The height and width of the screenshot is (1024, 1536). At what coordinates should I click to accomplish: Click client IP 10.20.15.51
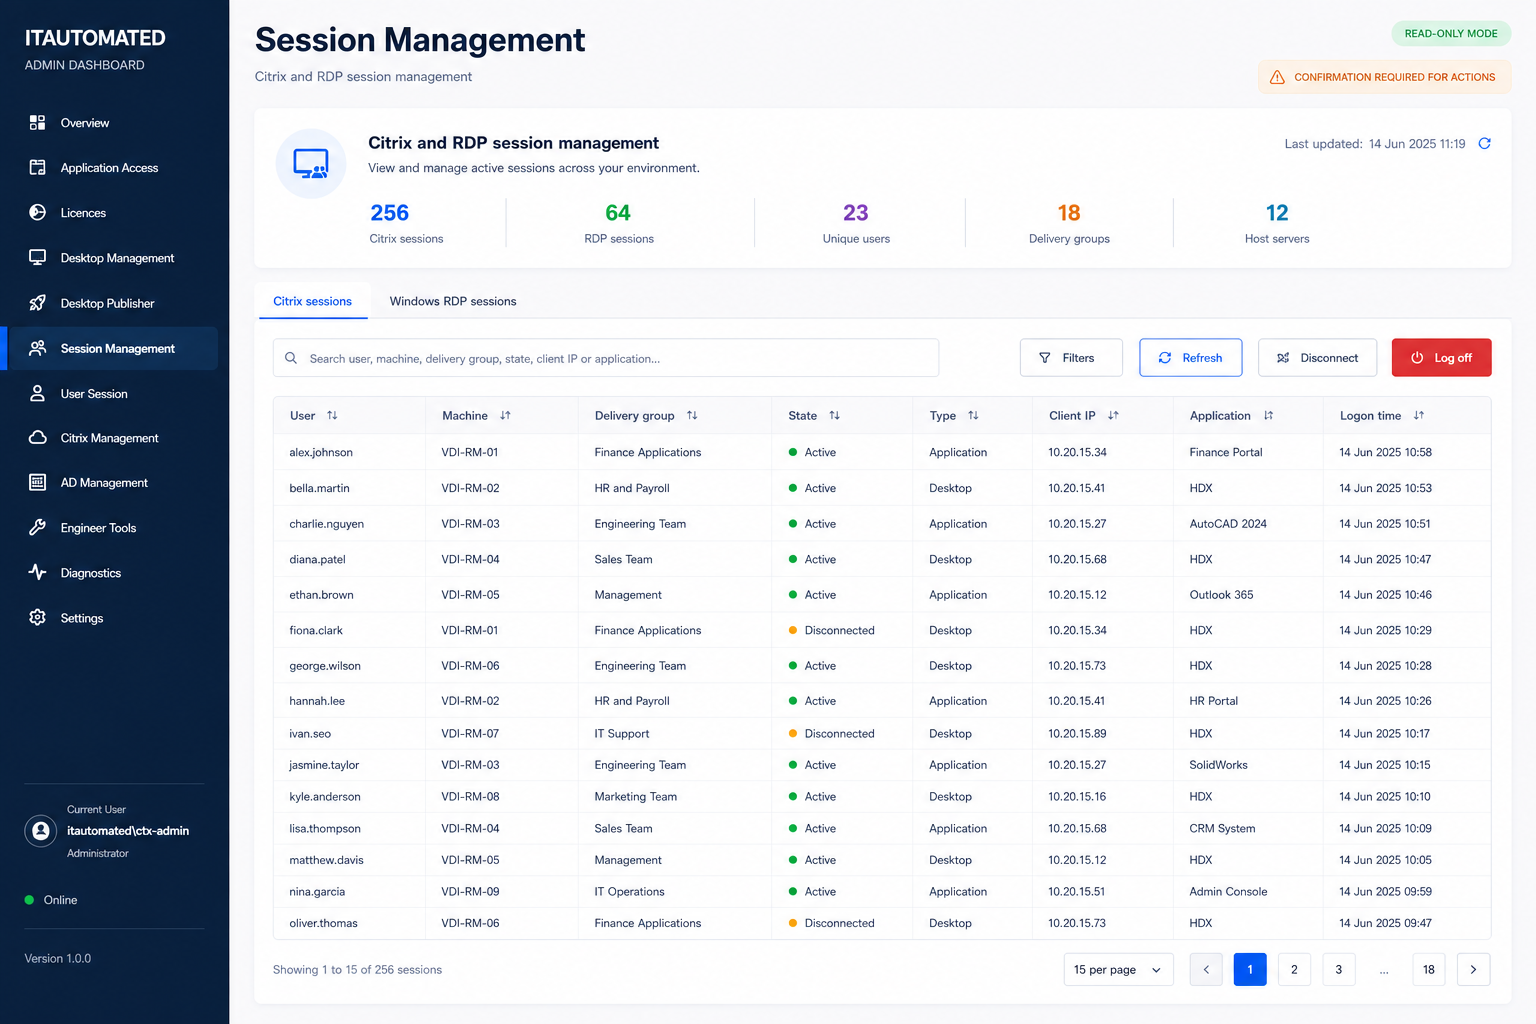point(1077,892)
